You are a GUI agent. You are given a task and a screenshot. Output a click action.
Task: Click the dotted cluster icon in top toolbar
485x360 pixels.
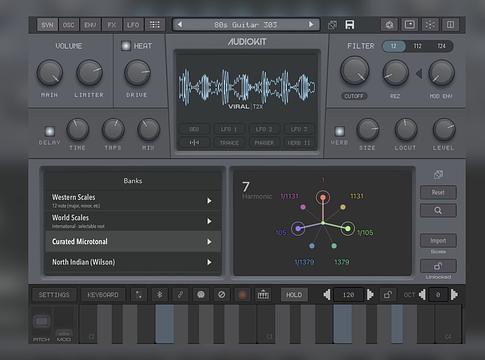[430, 25]
